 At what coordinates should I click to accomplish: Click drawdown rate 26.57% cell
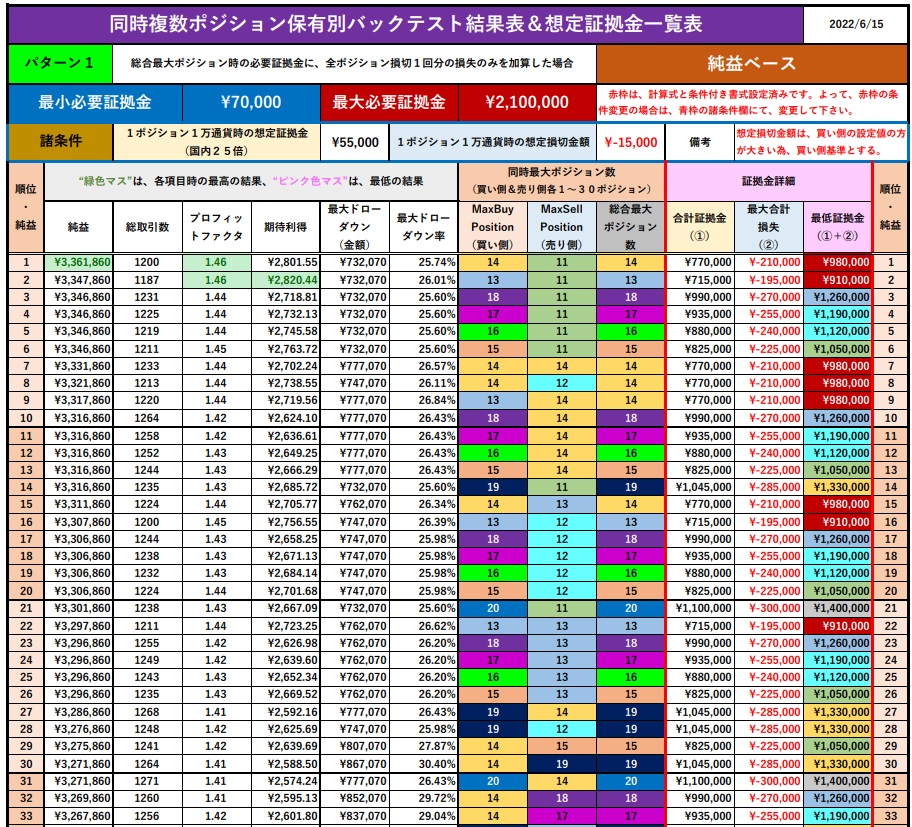click(x=424, y=366)
